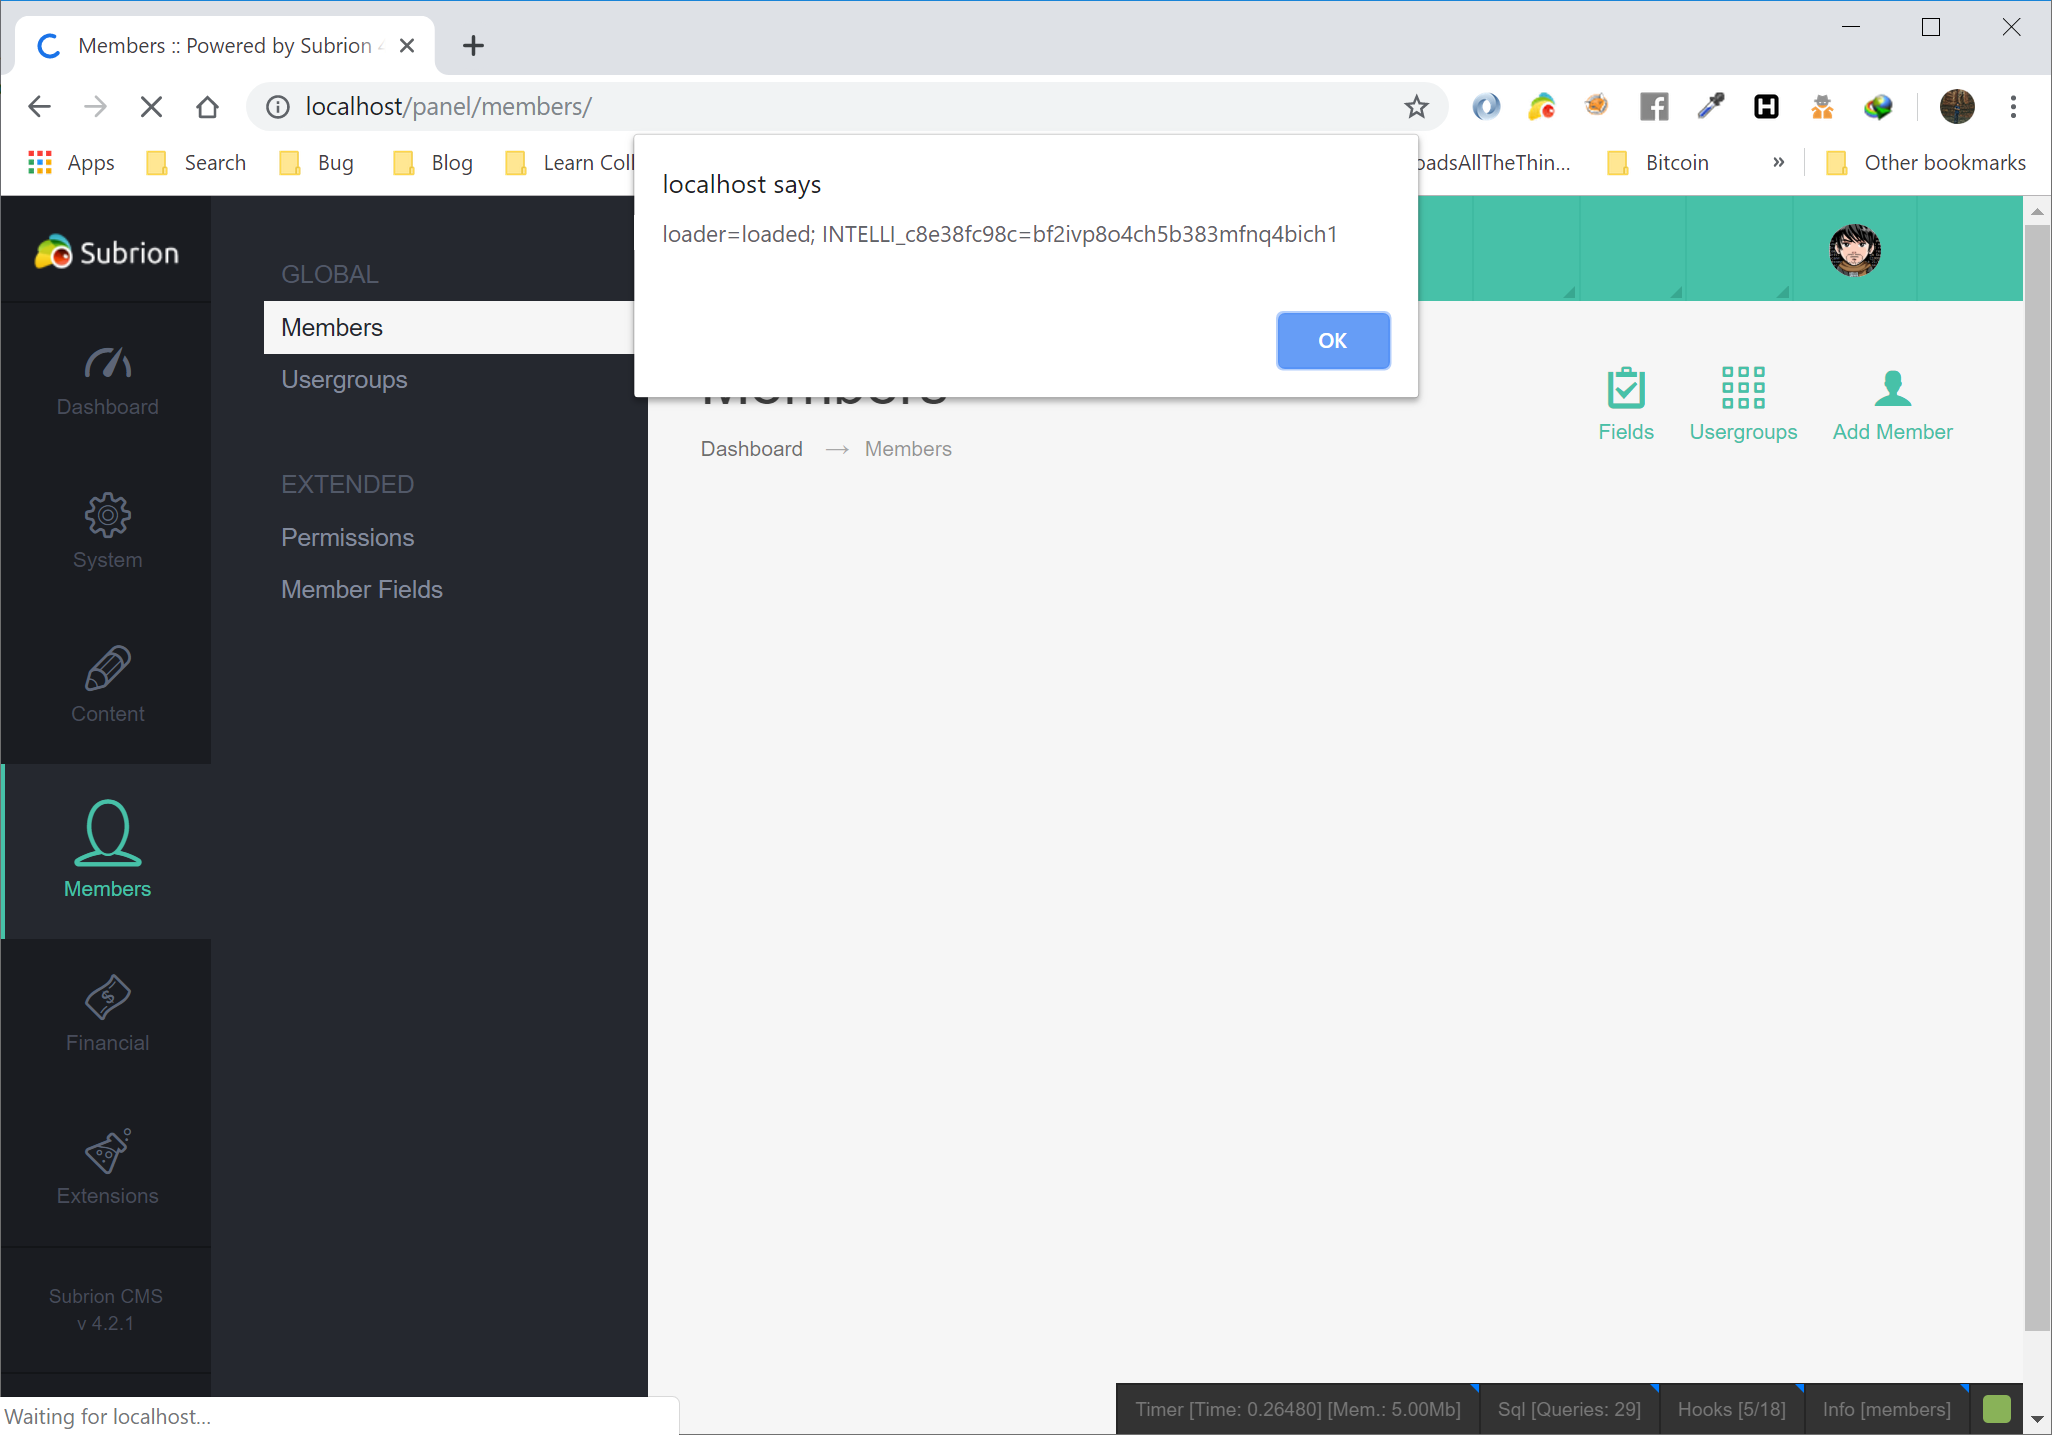Show more bookmarks with the chevron

click(1778, 163)
